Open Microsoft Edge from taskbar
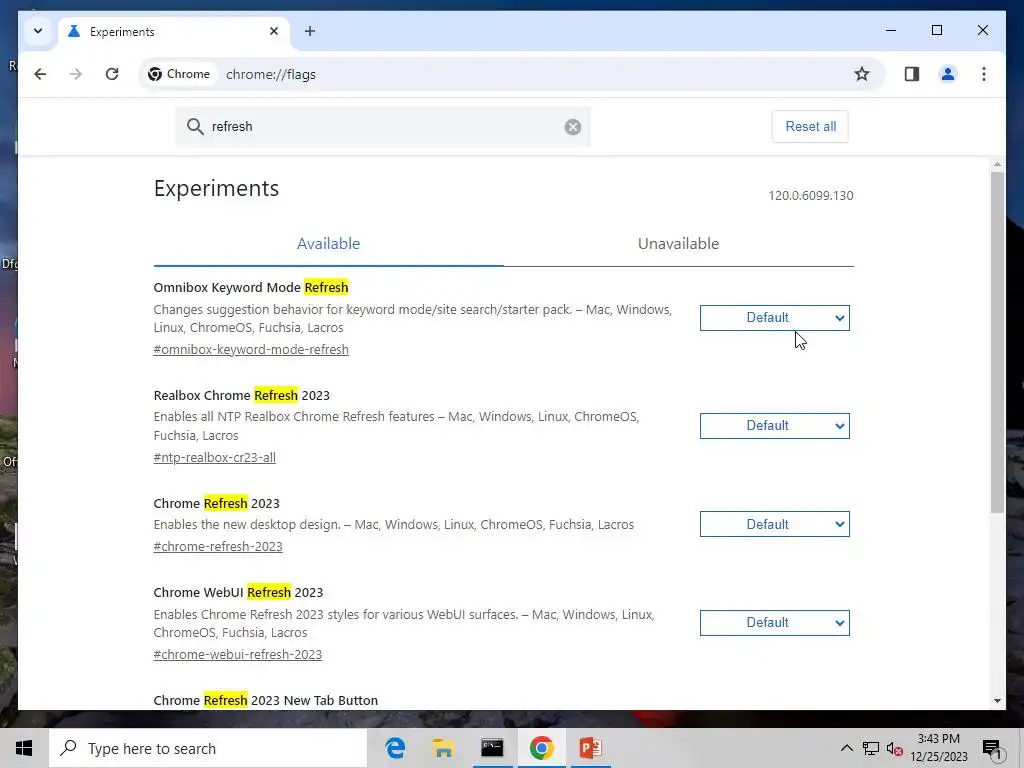 click(394, 748)
